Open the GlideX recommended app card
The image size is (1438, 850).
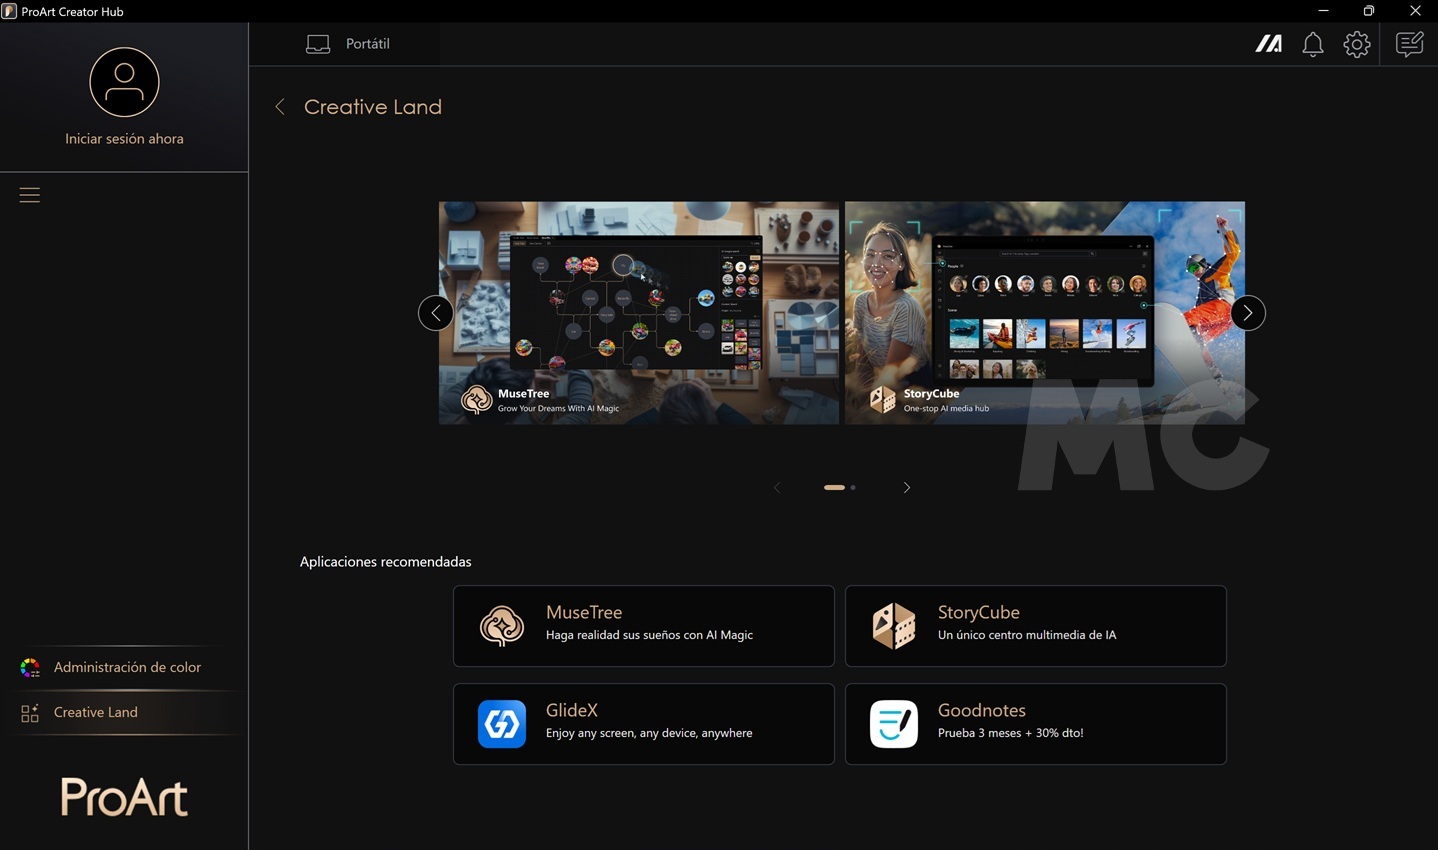point(644,724)
